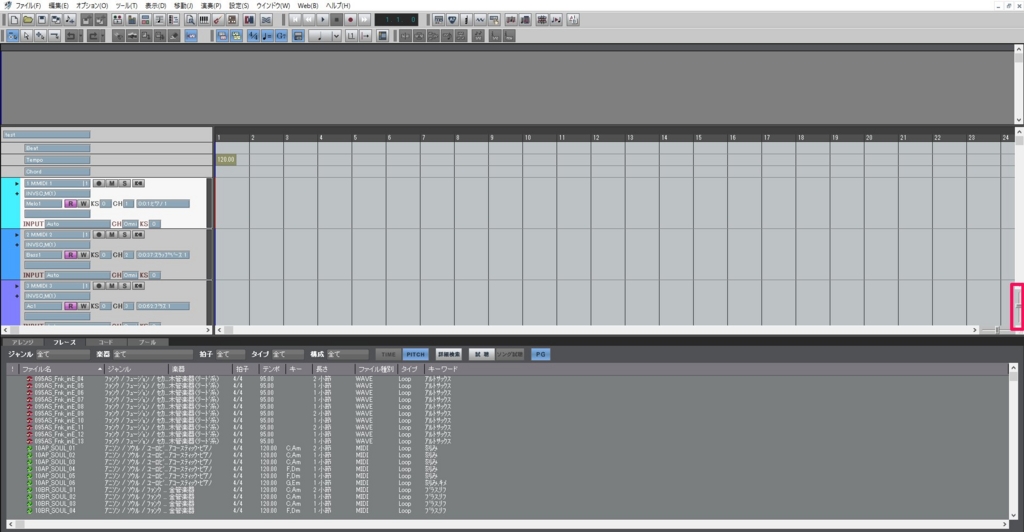Solo track 1 MIDI 1
The height and width of the screenshot is (532, 1024).
[x=124, y=183]
